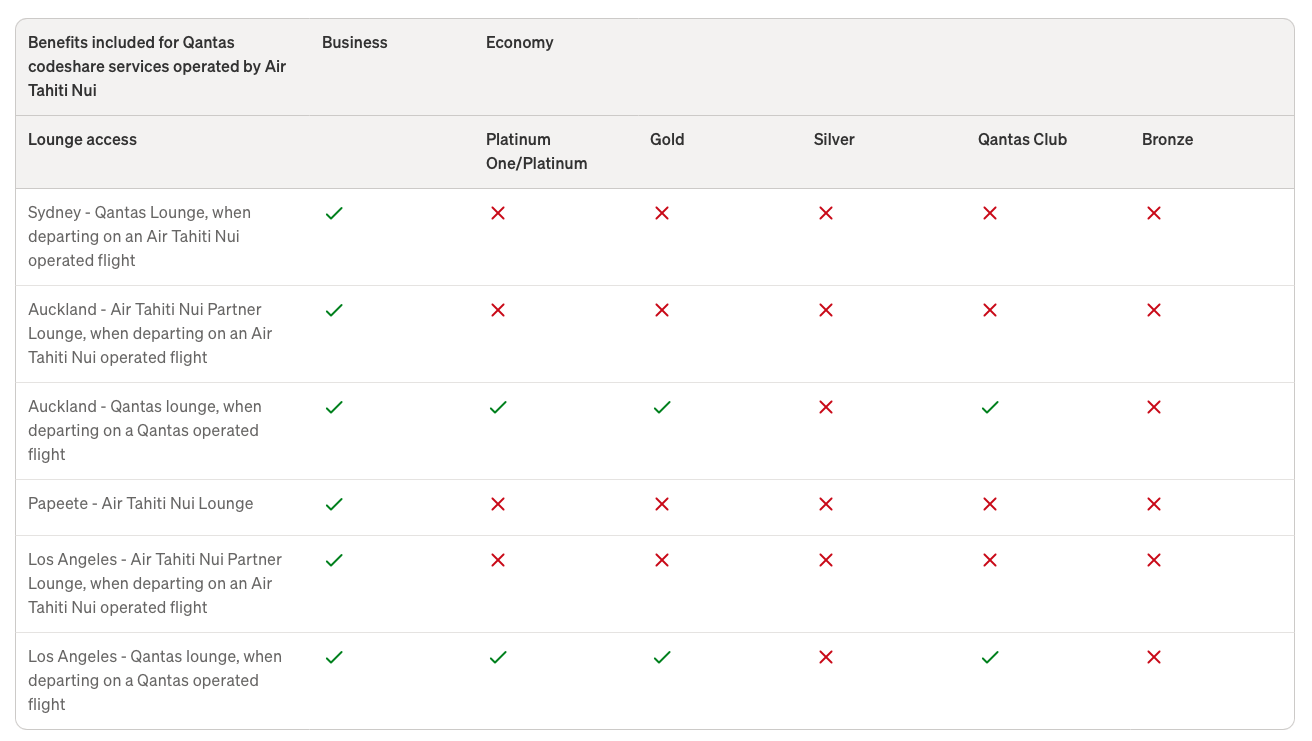The height and width of the screenshot is (741, 1312).
Task: Select Silver cross in Auckland Qantas lounge row
Action: point(826,407)
